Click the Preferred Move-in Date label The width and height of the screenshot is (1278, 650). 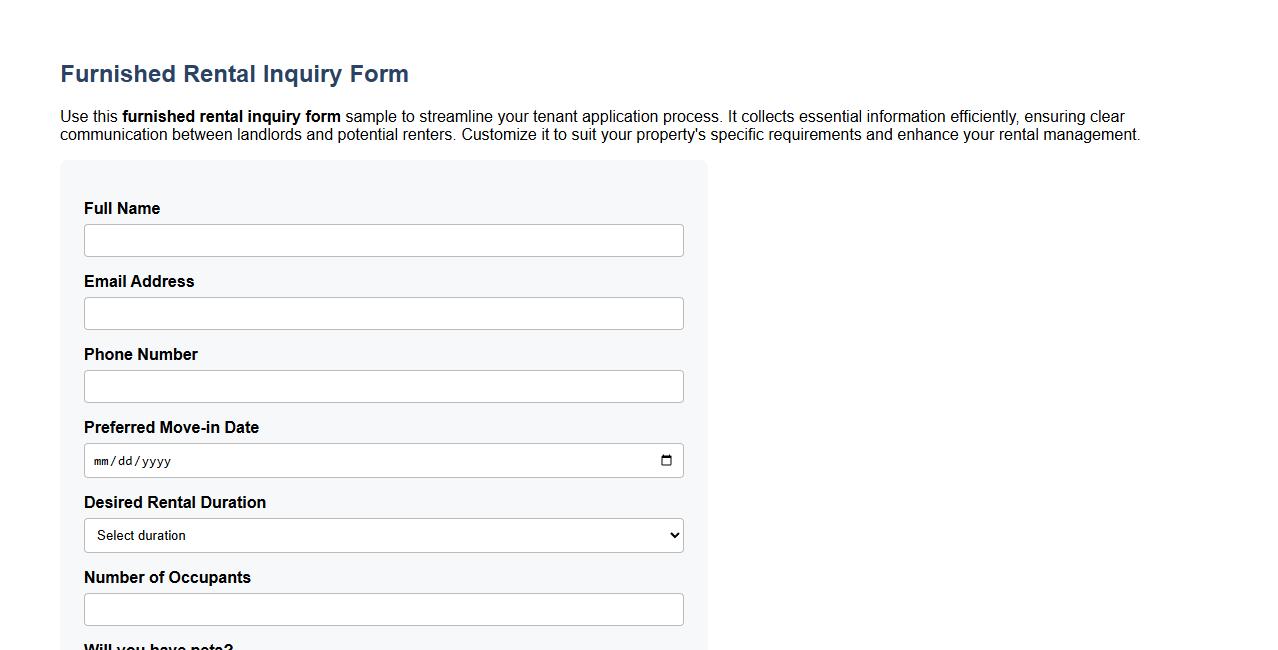[171, 427]
